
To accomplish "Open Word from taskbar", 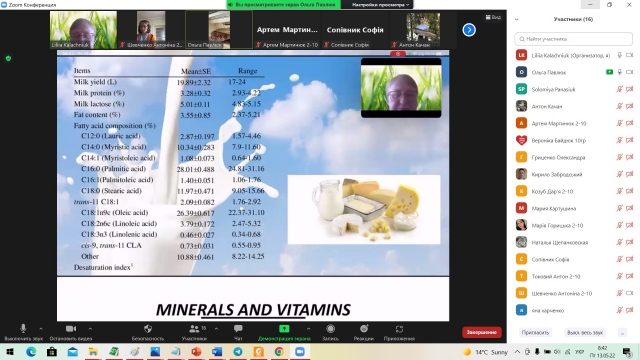I will tap(217, 352).
